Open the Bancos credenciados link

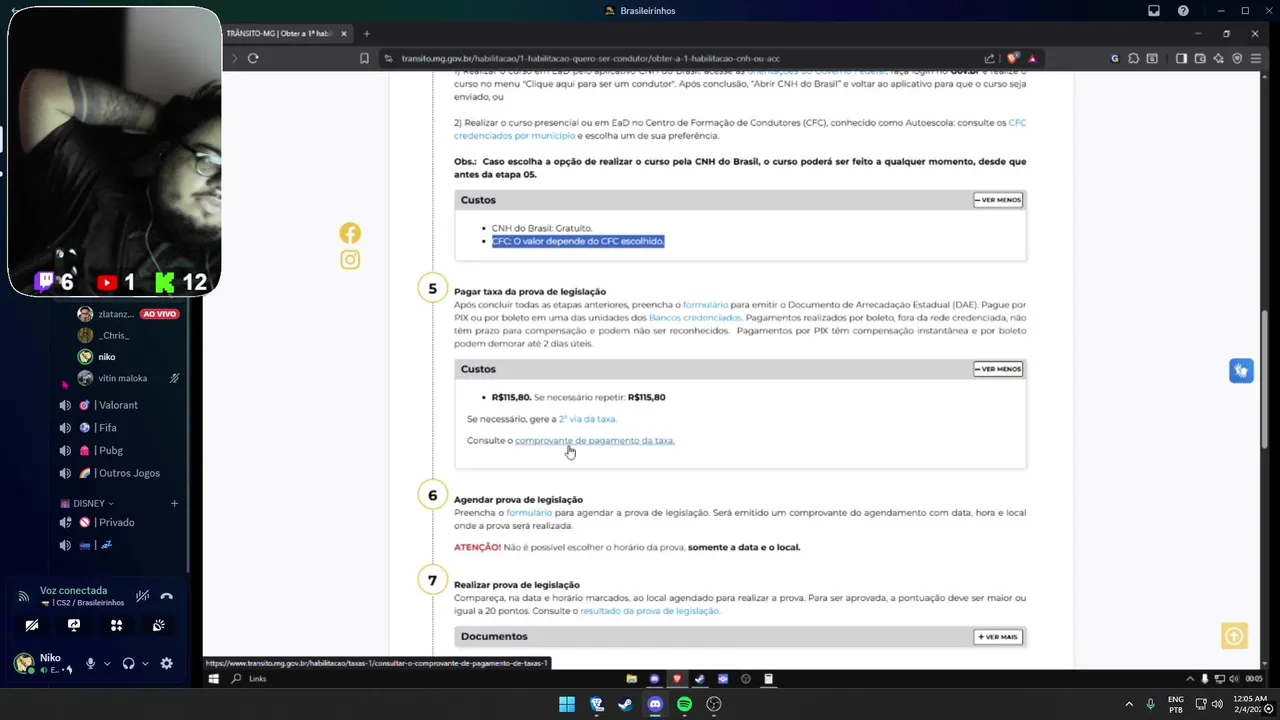pyautogui.click(x=695, y=318)
